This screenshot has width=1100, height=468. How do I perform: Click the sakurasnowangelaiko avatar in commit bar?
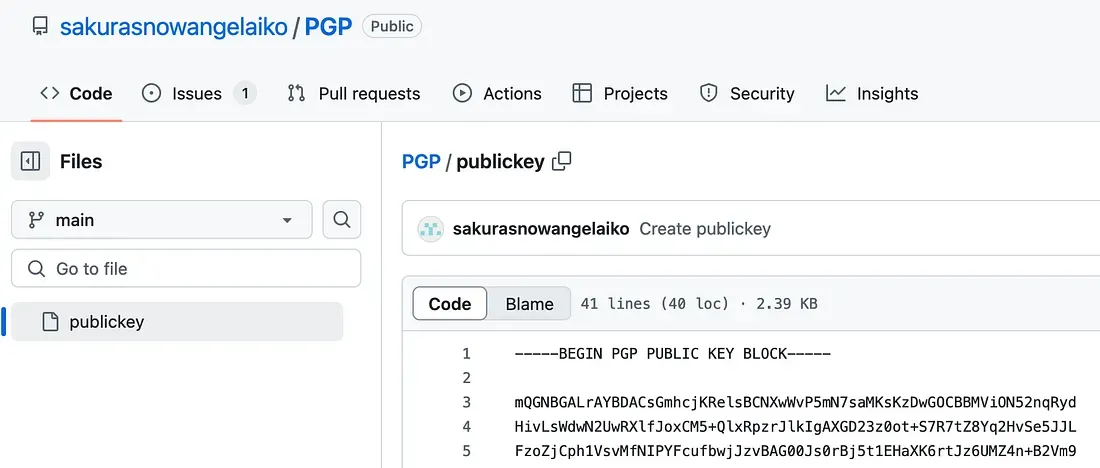(x=430, y=229)
